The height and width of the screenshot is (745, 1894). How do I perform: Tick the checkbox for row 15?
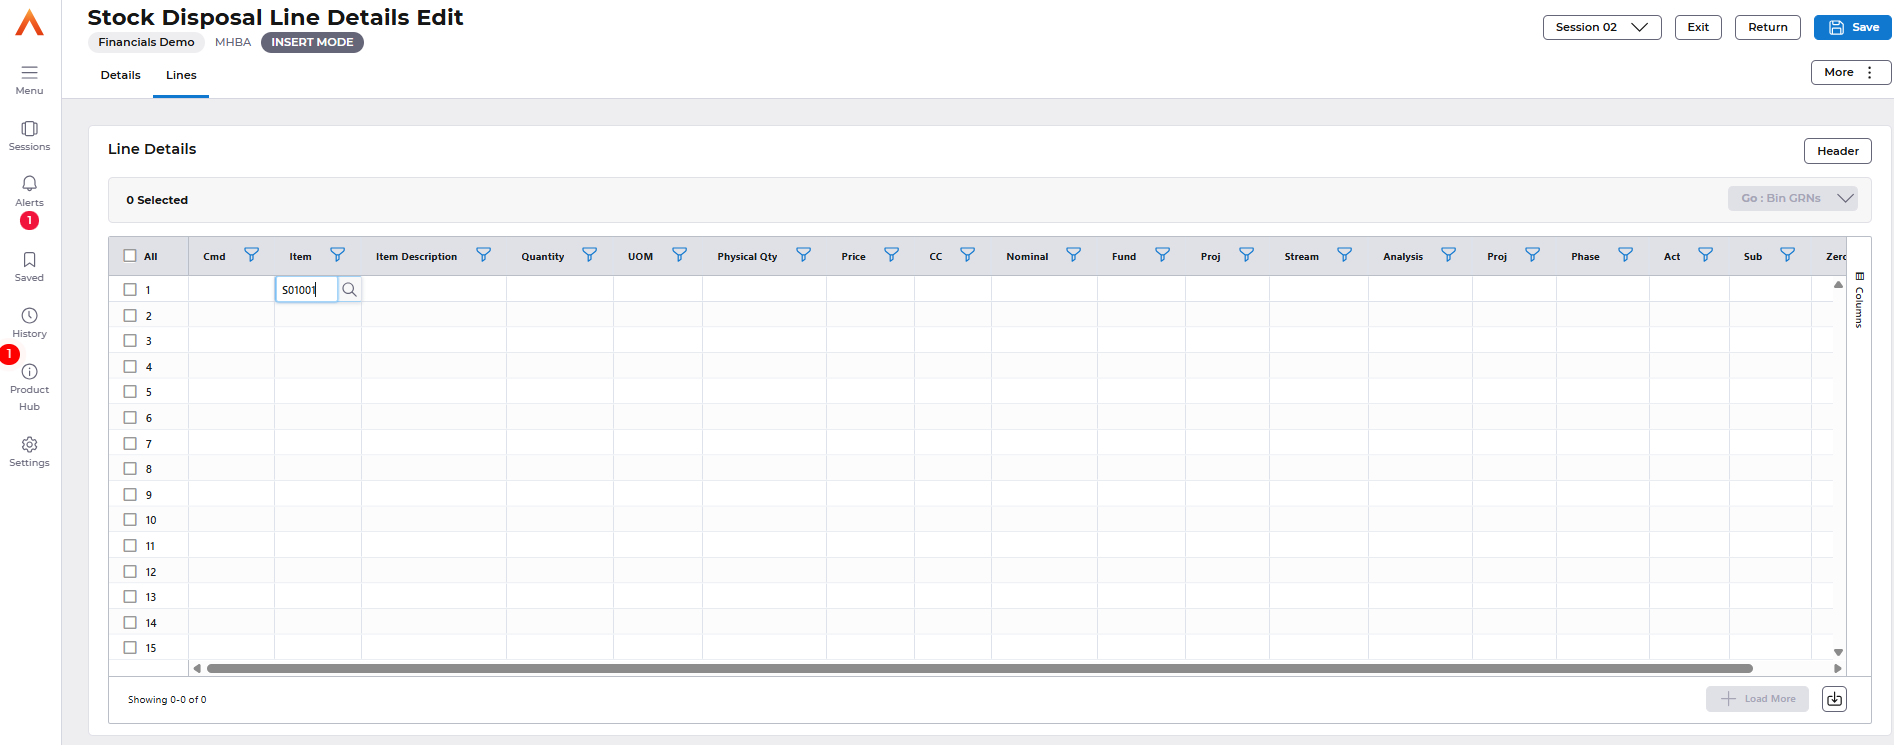click(x=130, y=648)
